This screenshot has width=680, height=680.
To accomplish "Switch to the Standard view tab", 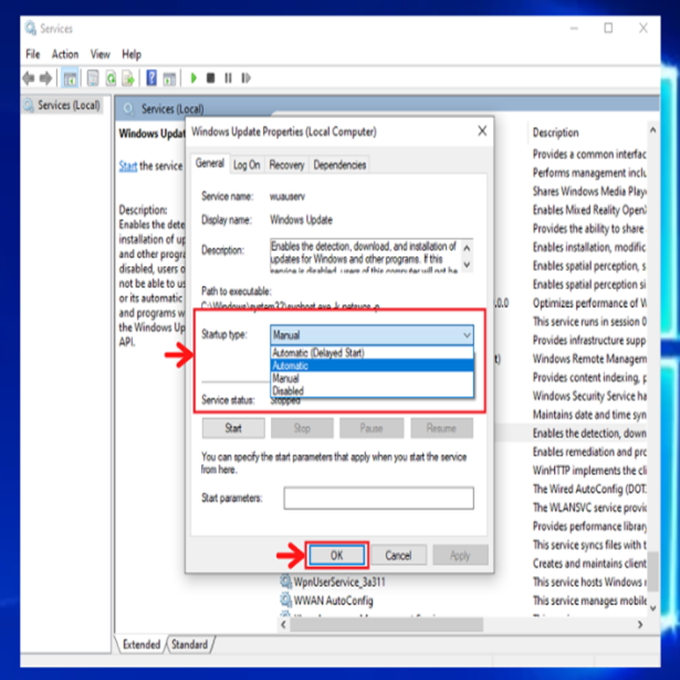I will tap(190, 644).
